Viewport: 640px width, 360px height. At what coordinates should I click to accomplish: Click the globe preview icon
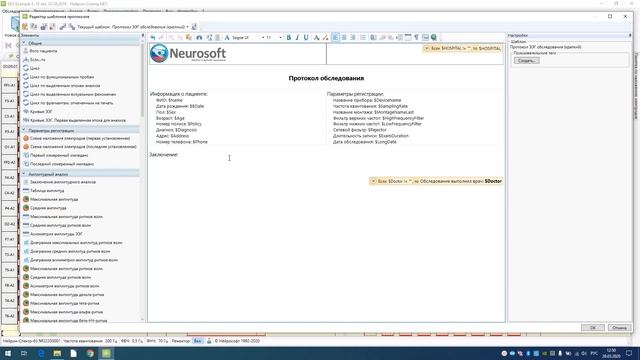click(434, 38)
